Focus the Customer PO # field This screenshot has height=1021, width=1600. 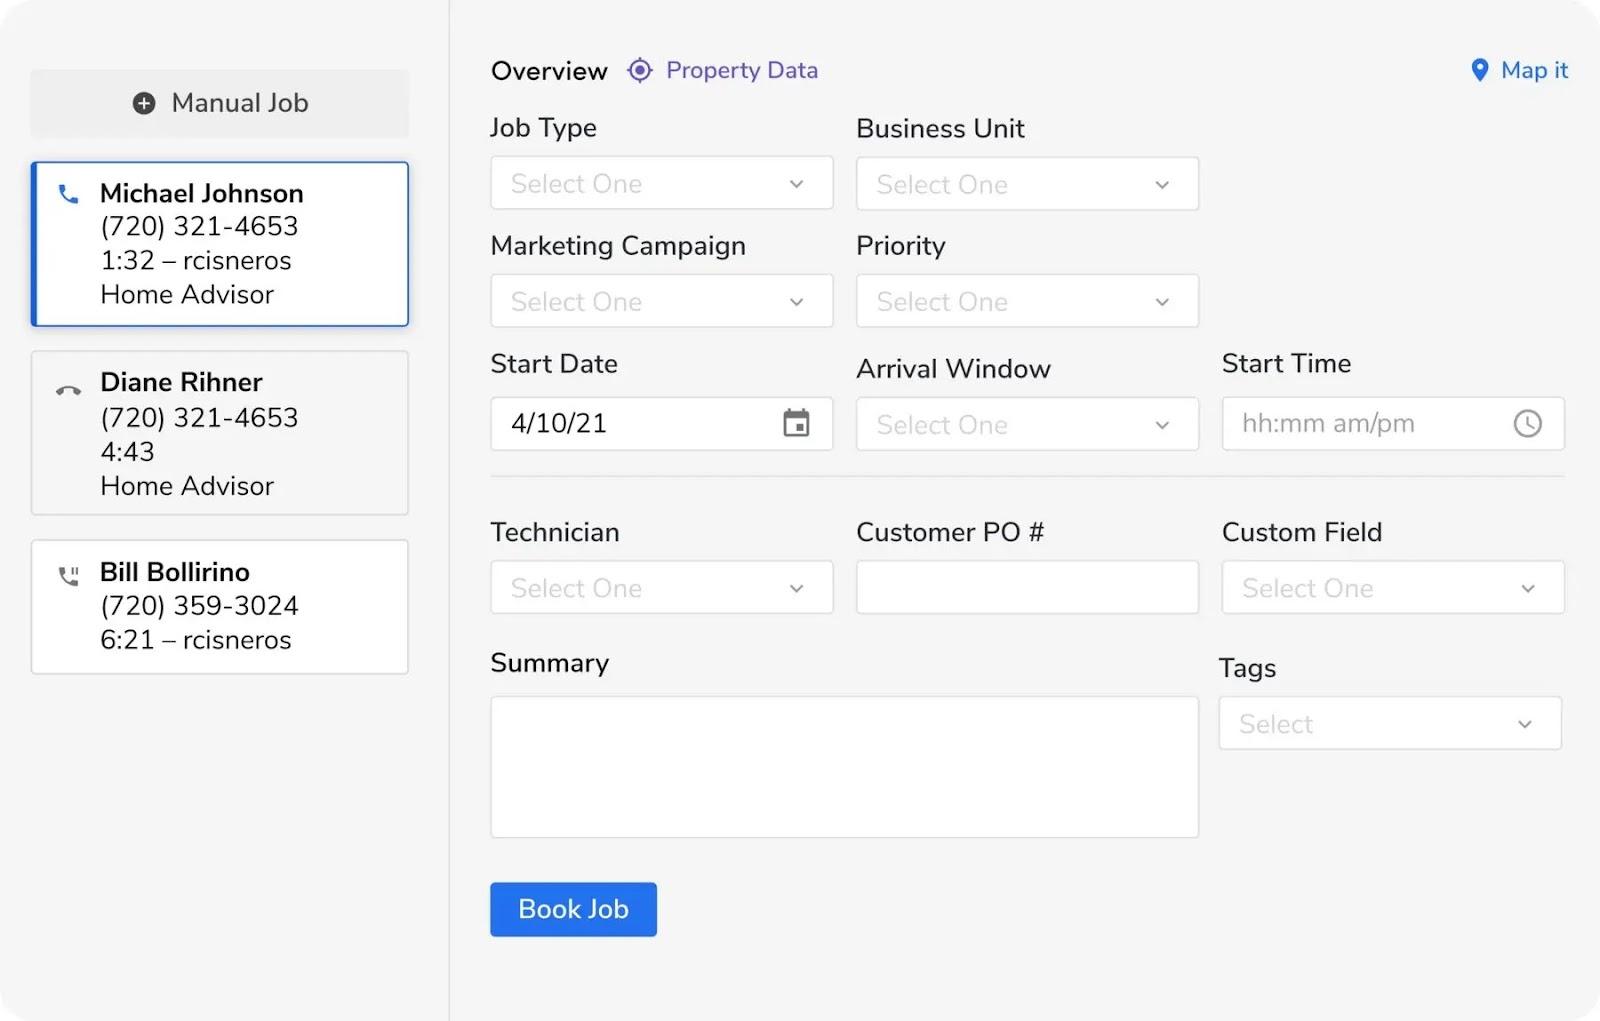tap(1027, 587)
